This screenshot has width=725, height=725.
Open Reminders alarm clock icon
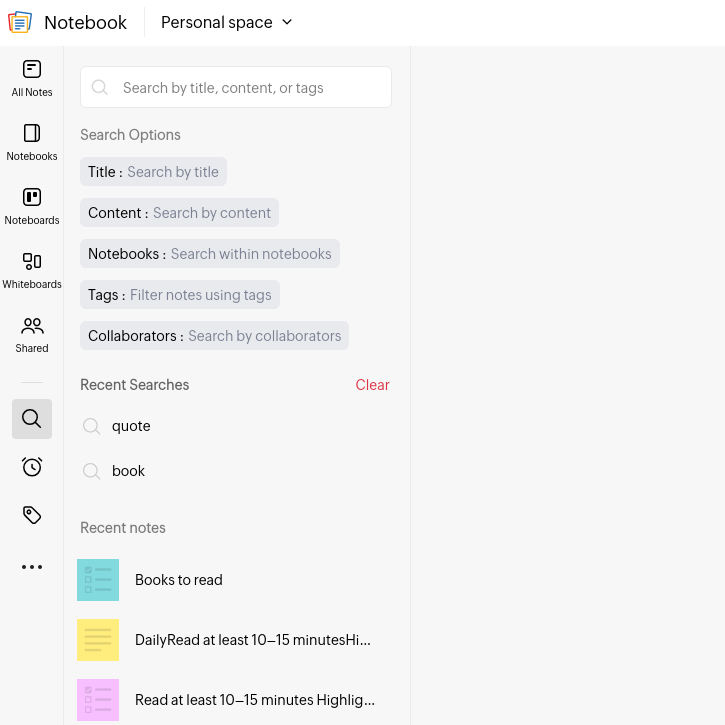32,467
